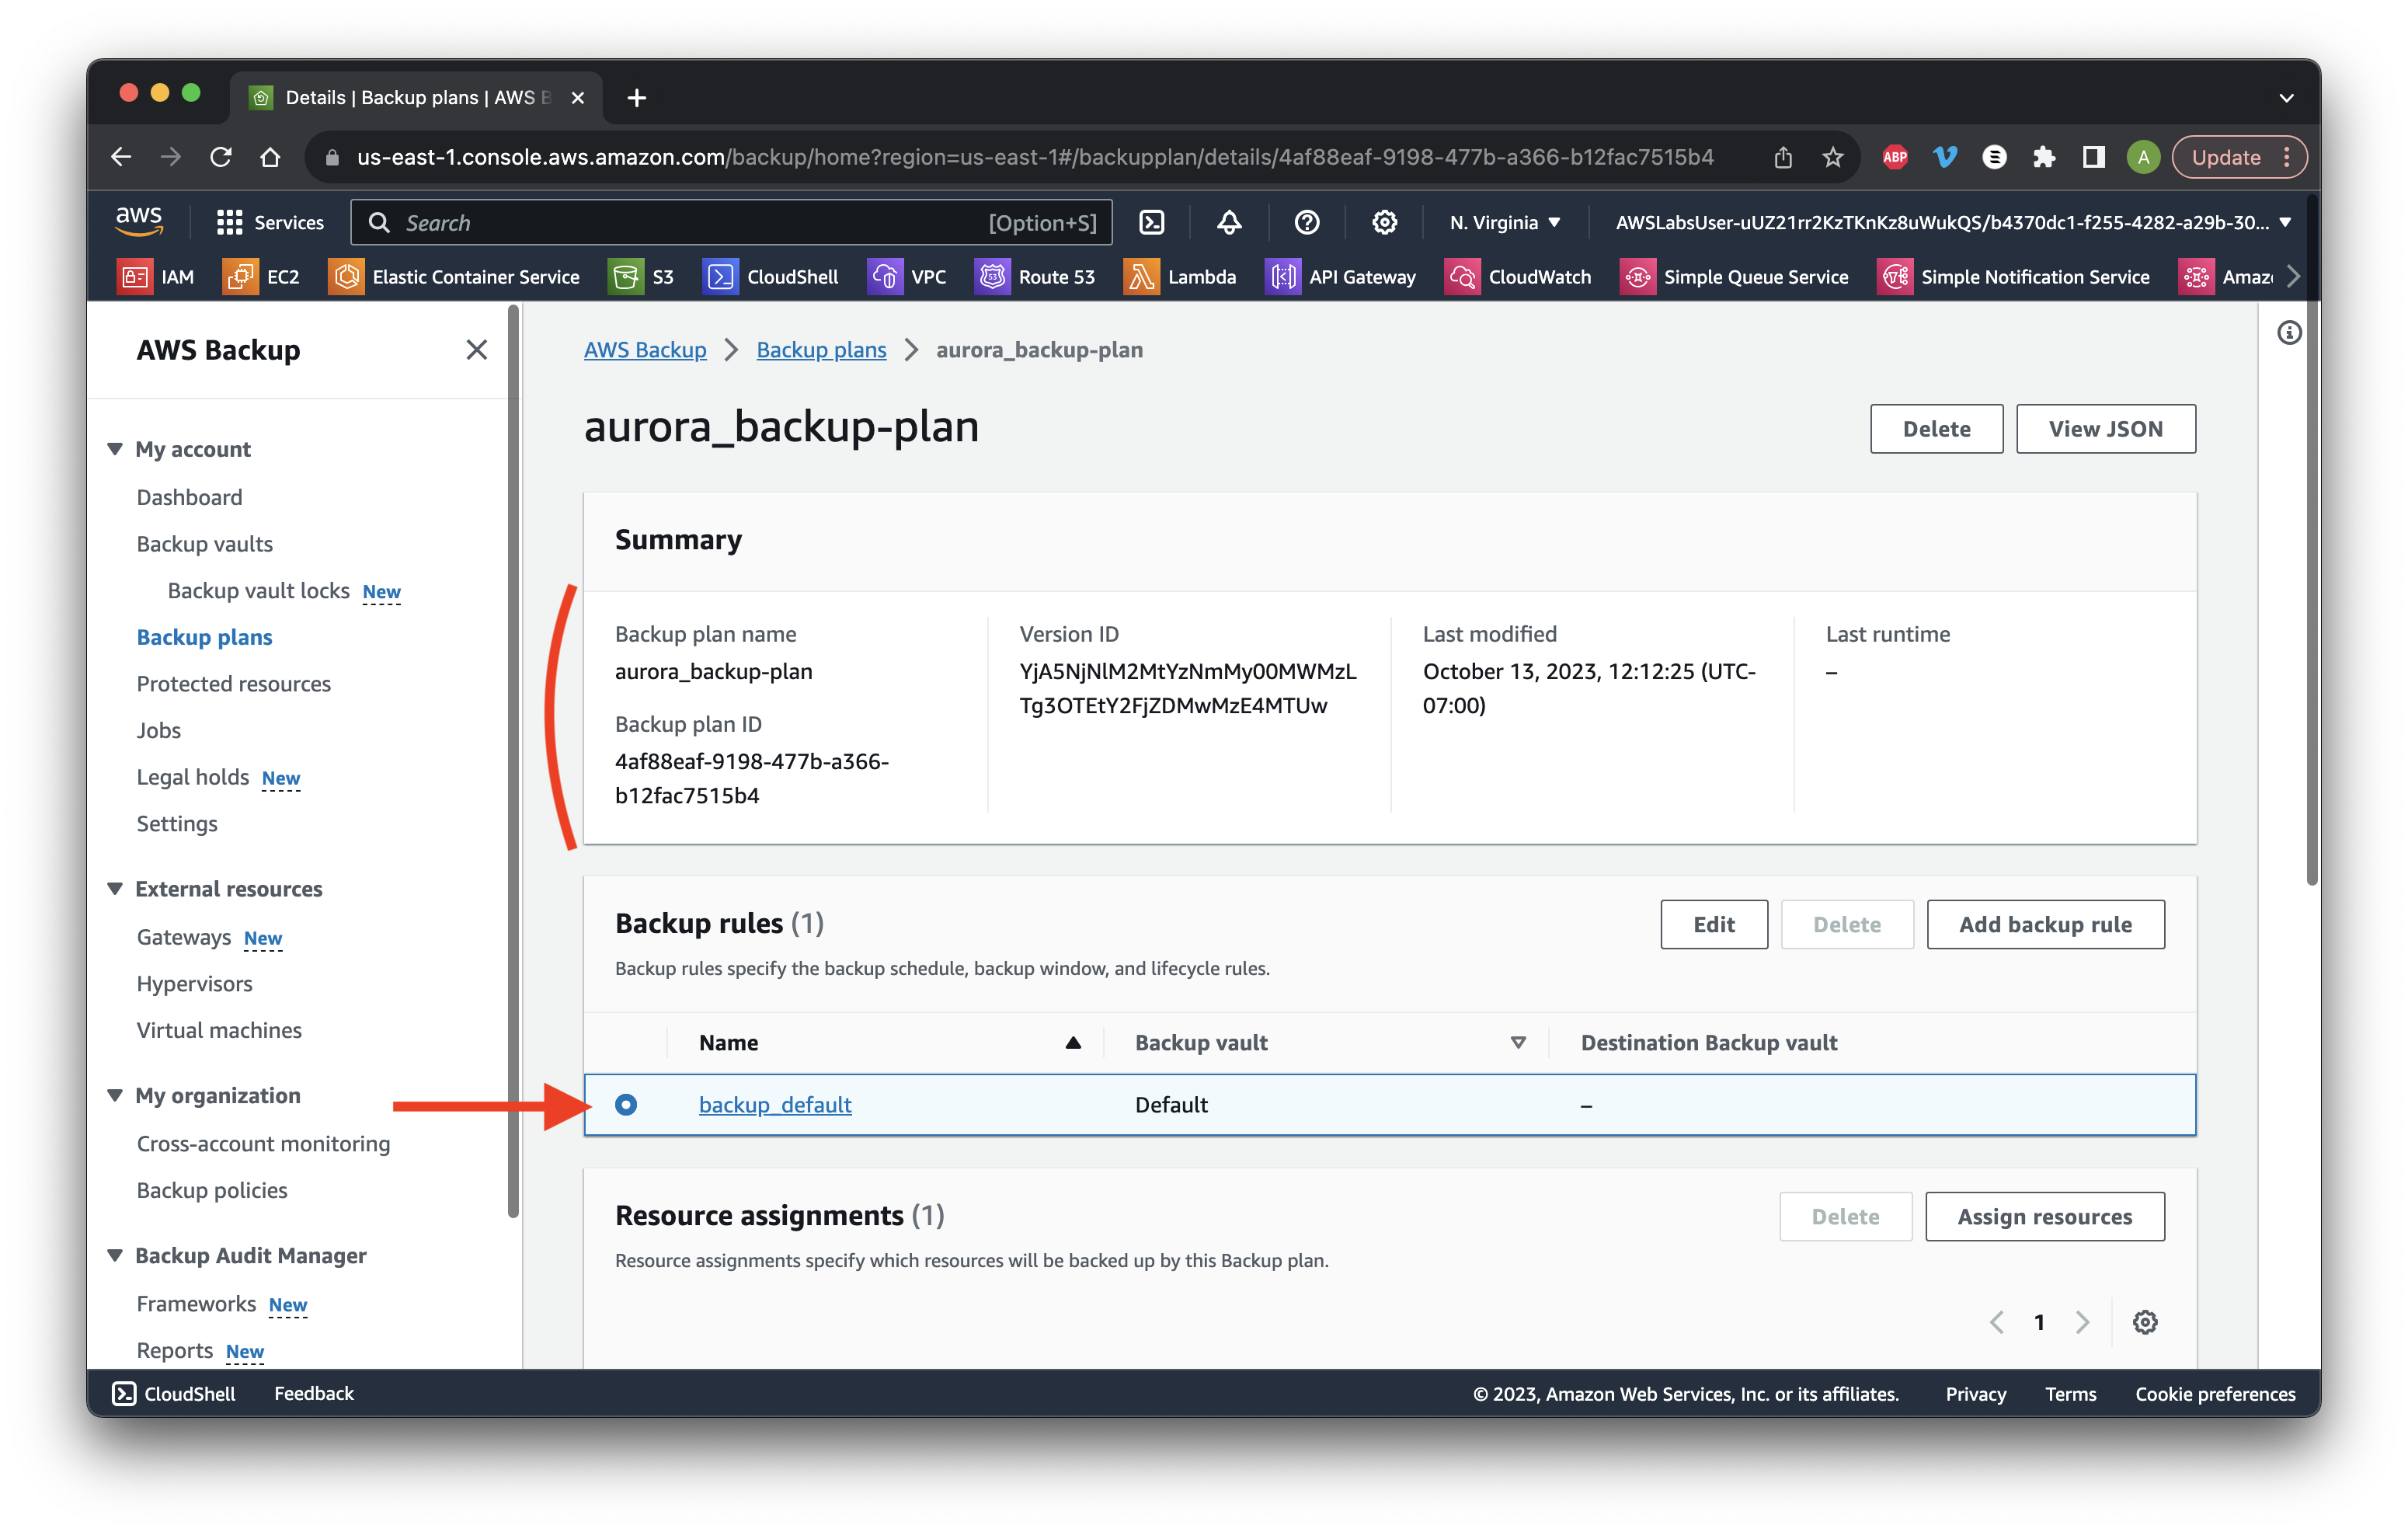Select the backup_default rule radio button
The height and width of the screenshot is (1532, 2408).
click(x=626, y=1104)
